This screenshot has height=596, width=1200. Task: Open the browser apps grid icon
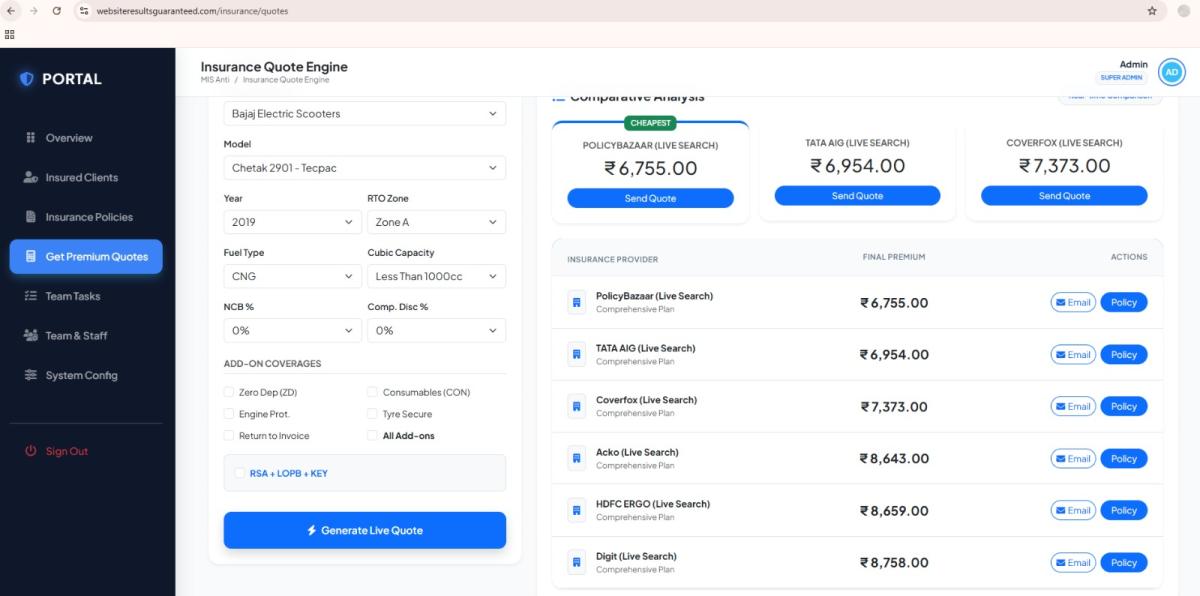[10, 33]
